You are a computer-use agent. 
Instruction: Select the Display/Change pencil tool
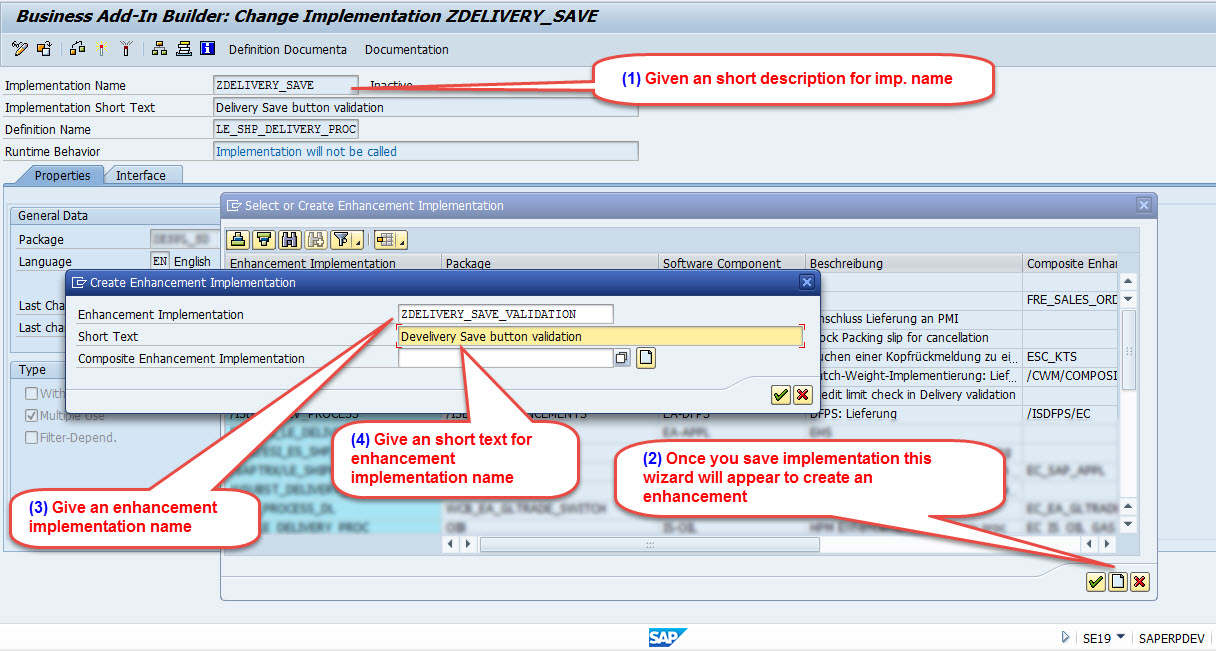coord(18,48)
